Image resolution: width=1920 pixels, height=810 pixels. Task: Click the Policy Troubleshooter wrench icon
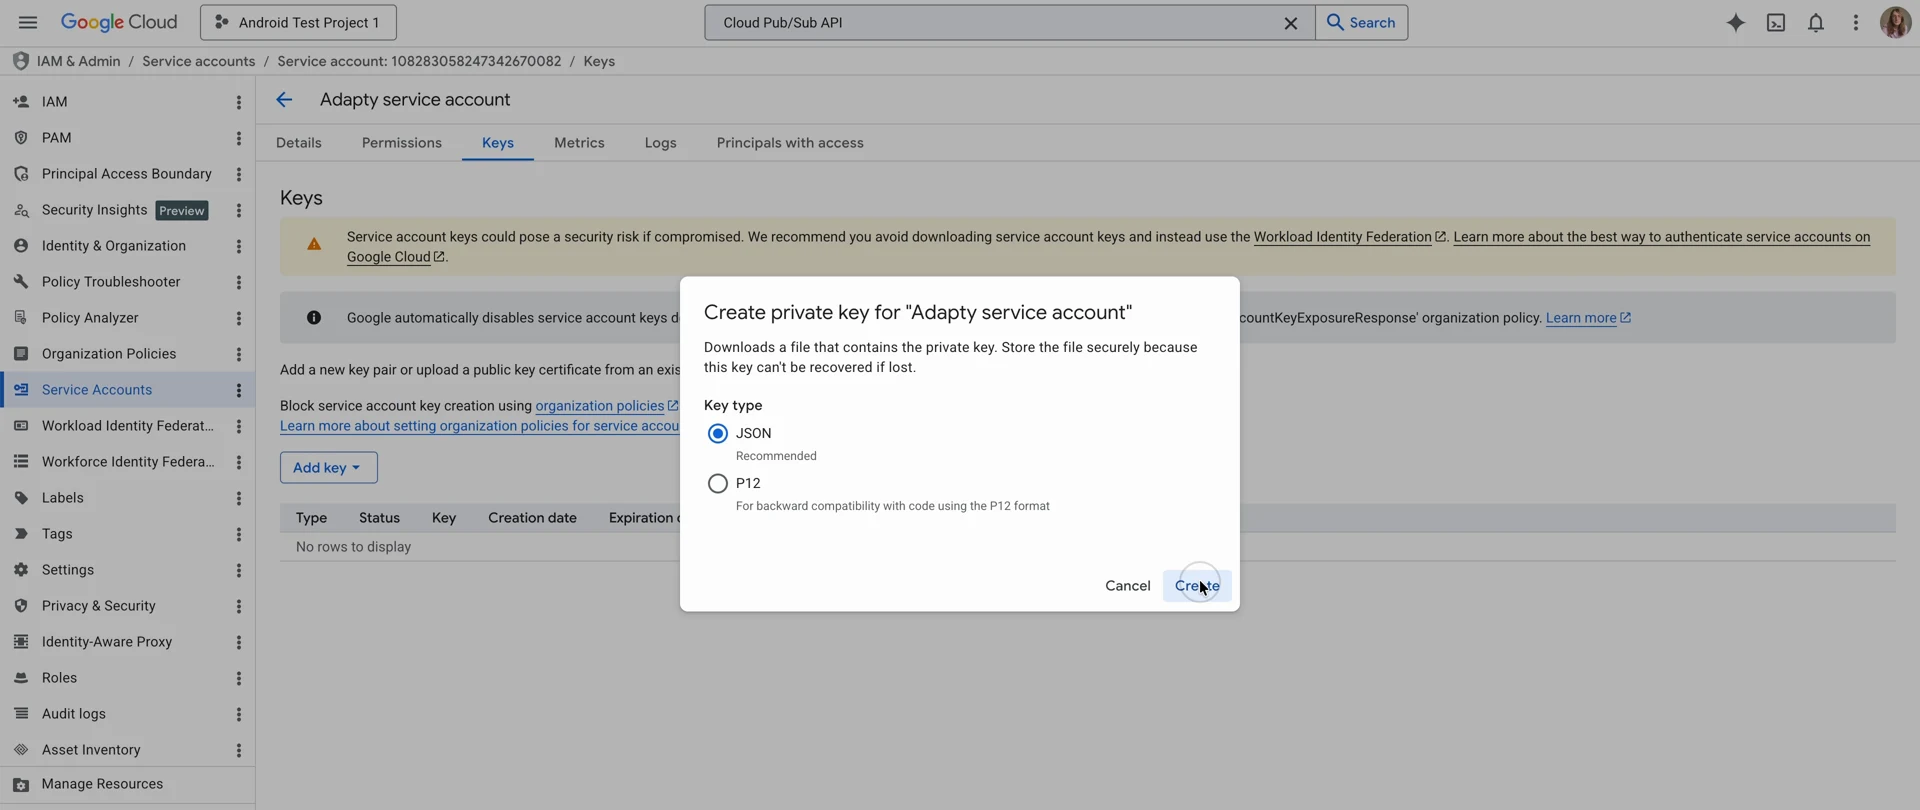click(x=21, y=282)
